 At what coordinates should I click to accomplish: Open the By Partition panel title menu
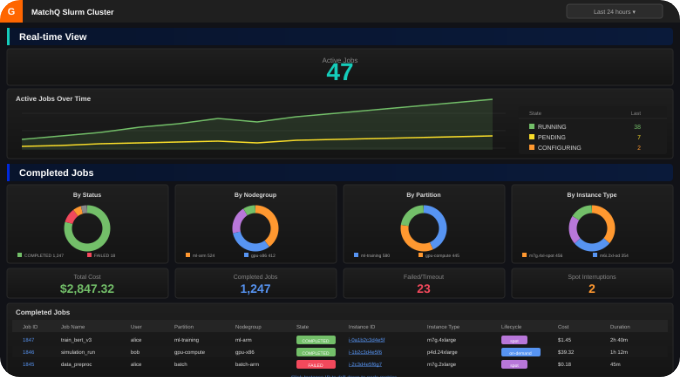tap(423, 195)
